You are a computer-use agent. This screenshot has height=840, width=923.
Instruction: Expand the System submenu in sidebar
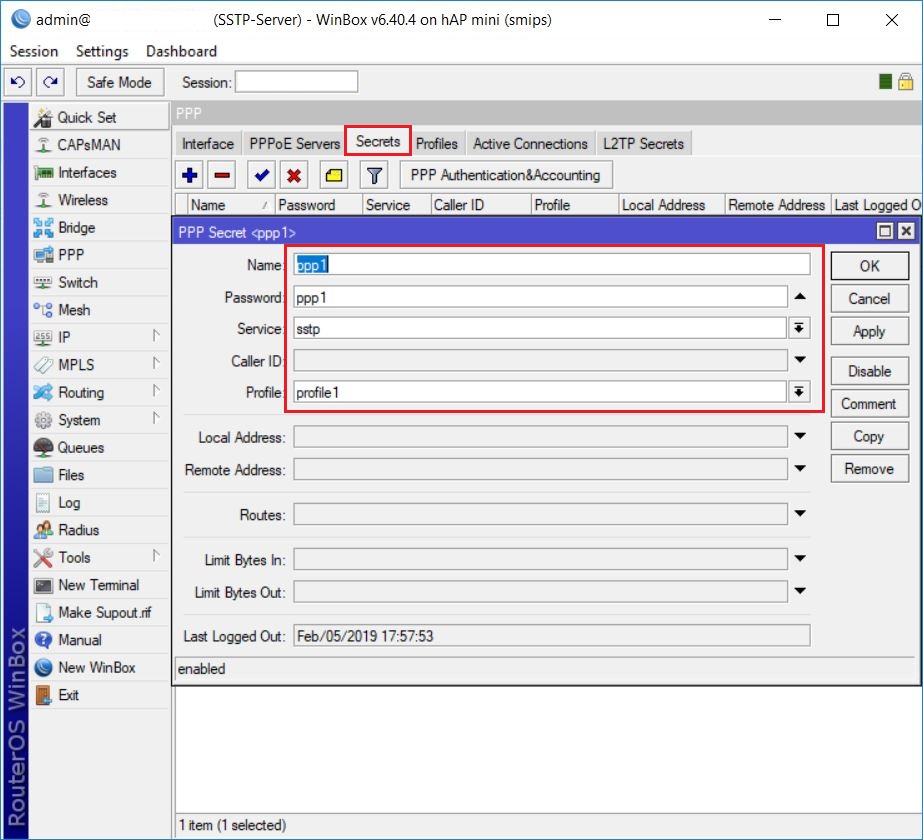155,419
